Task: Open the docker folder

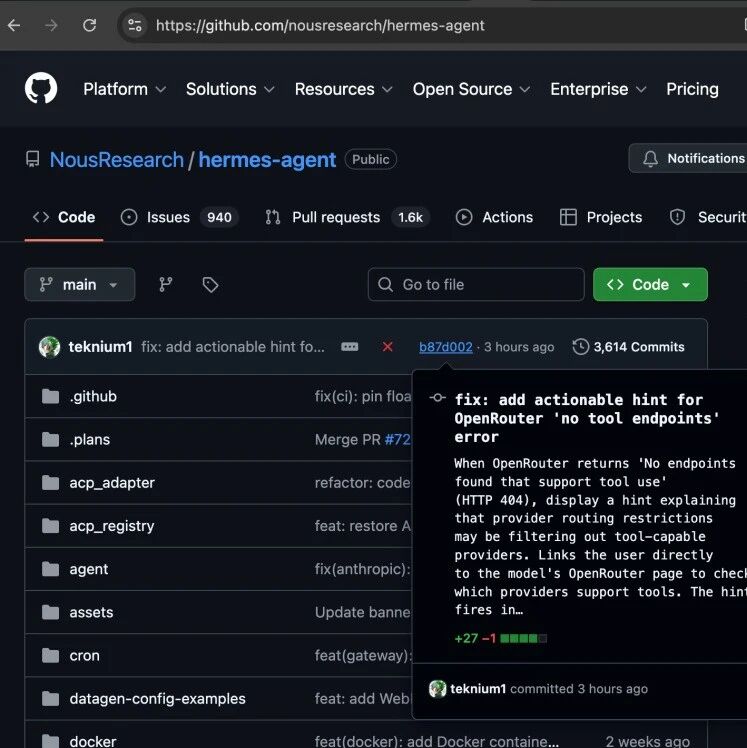Action: coord(93,741)
